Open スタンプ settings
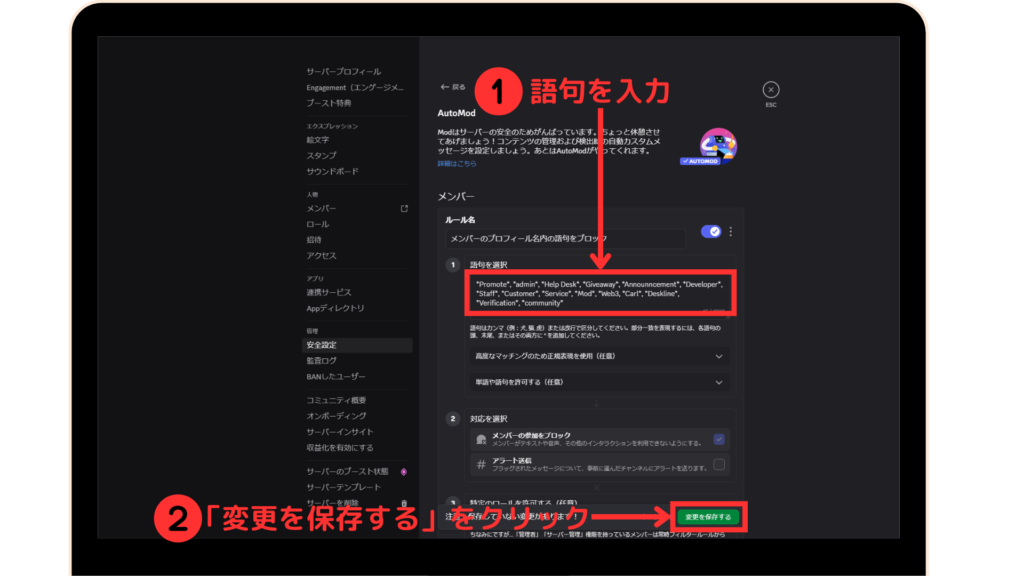The height and width of the screenshot is (576, 1024). tap(322, 155)
